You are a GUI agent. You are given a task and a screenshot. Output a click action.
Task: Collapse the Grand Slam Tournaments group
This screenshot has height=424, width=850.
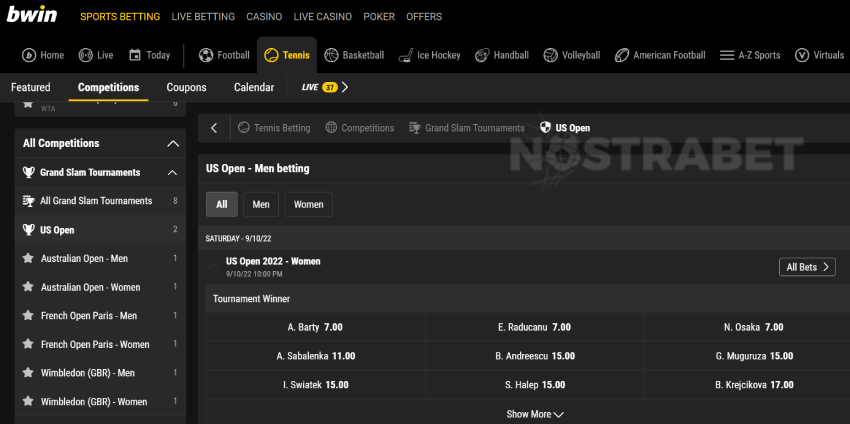172,172
